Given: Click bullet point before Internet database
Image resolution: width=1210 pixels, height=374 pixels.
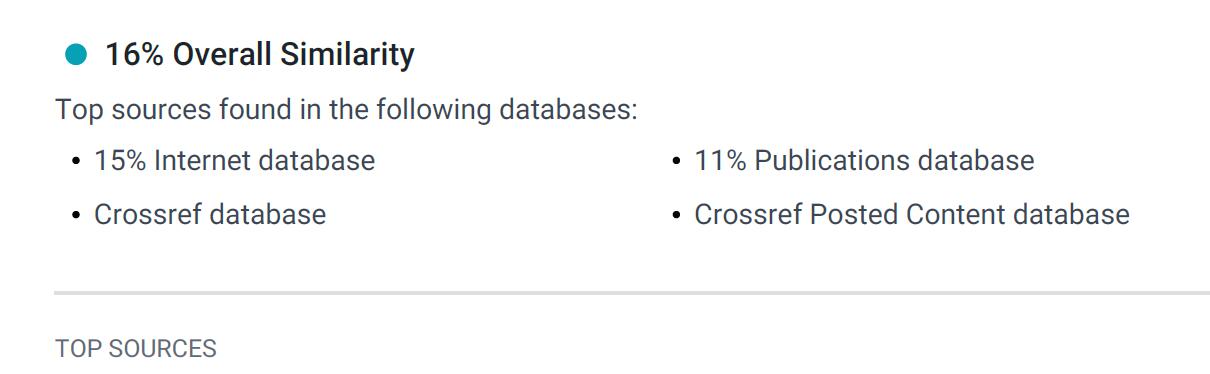Looking at the screenshot, I should (76, 161).
